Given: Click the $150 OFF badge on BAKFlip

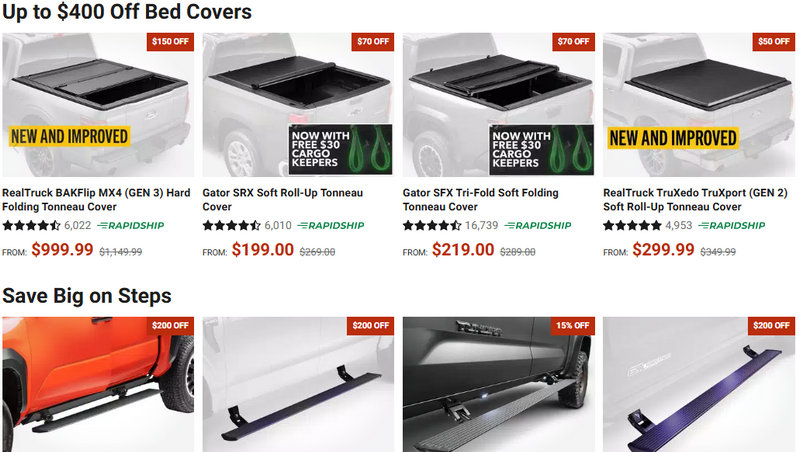Looking at the screenshot, I should coord(170,42).
